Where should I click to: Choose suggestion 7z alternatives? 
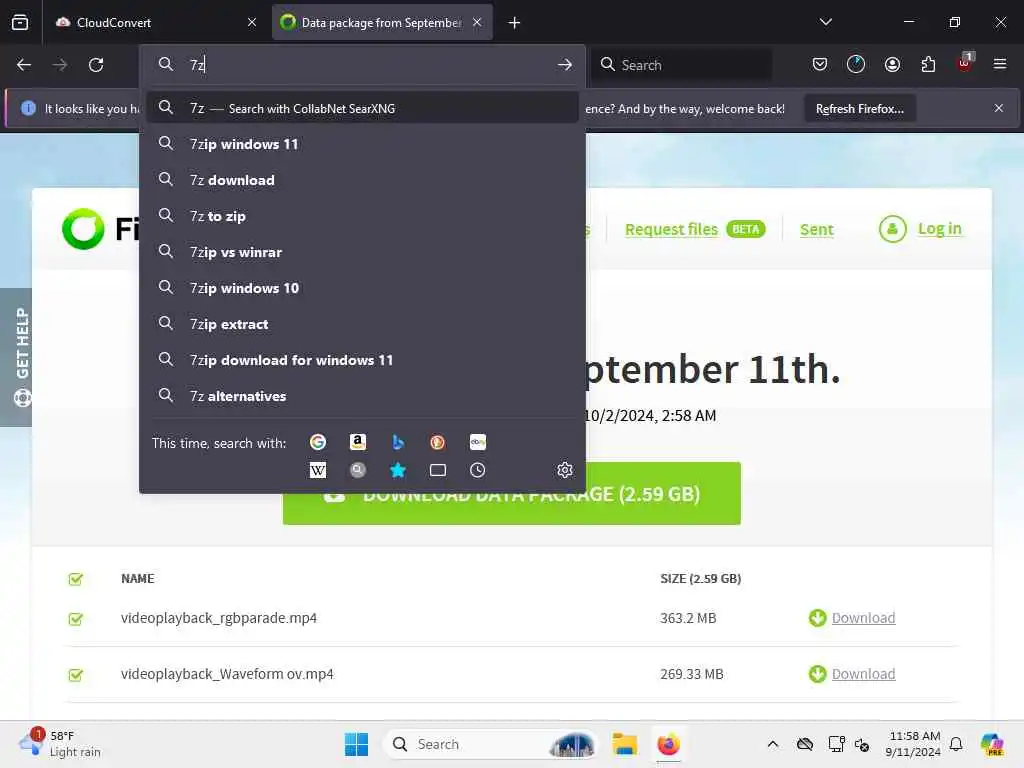362,396
